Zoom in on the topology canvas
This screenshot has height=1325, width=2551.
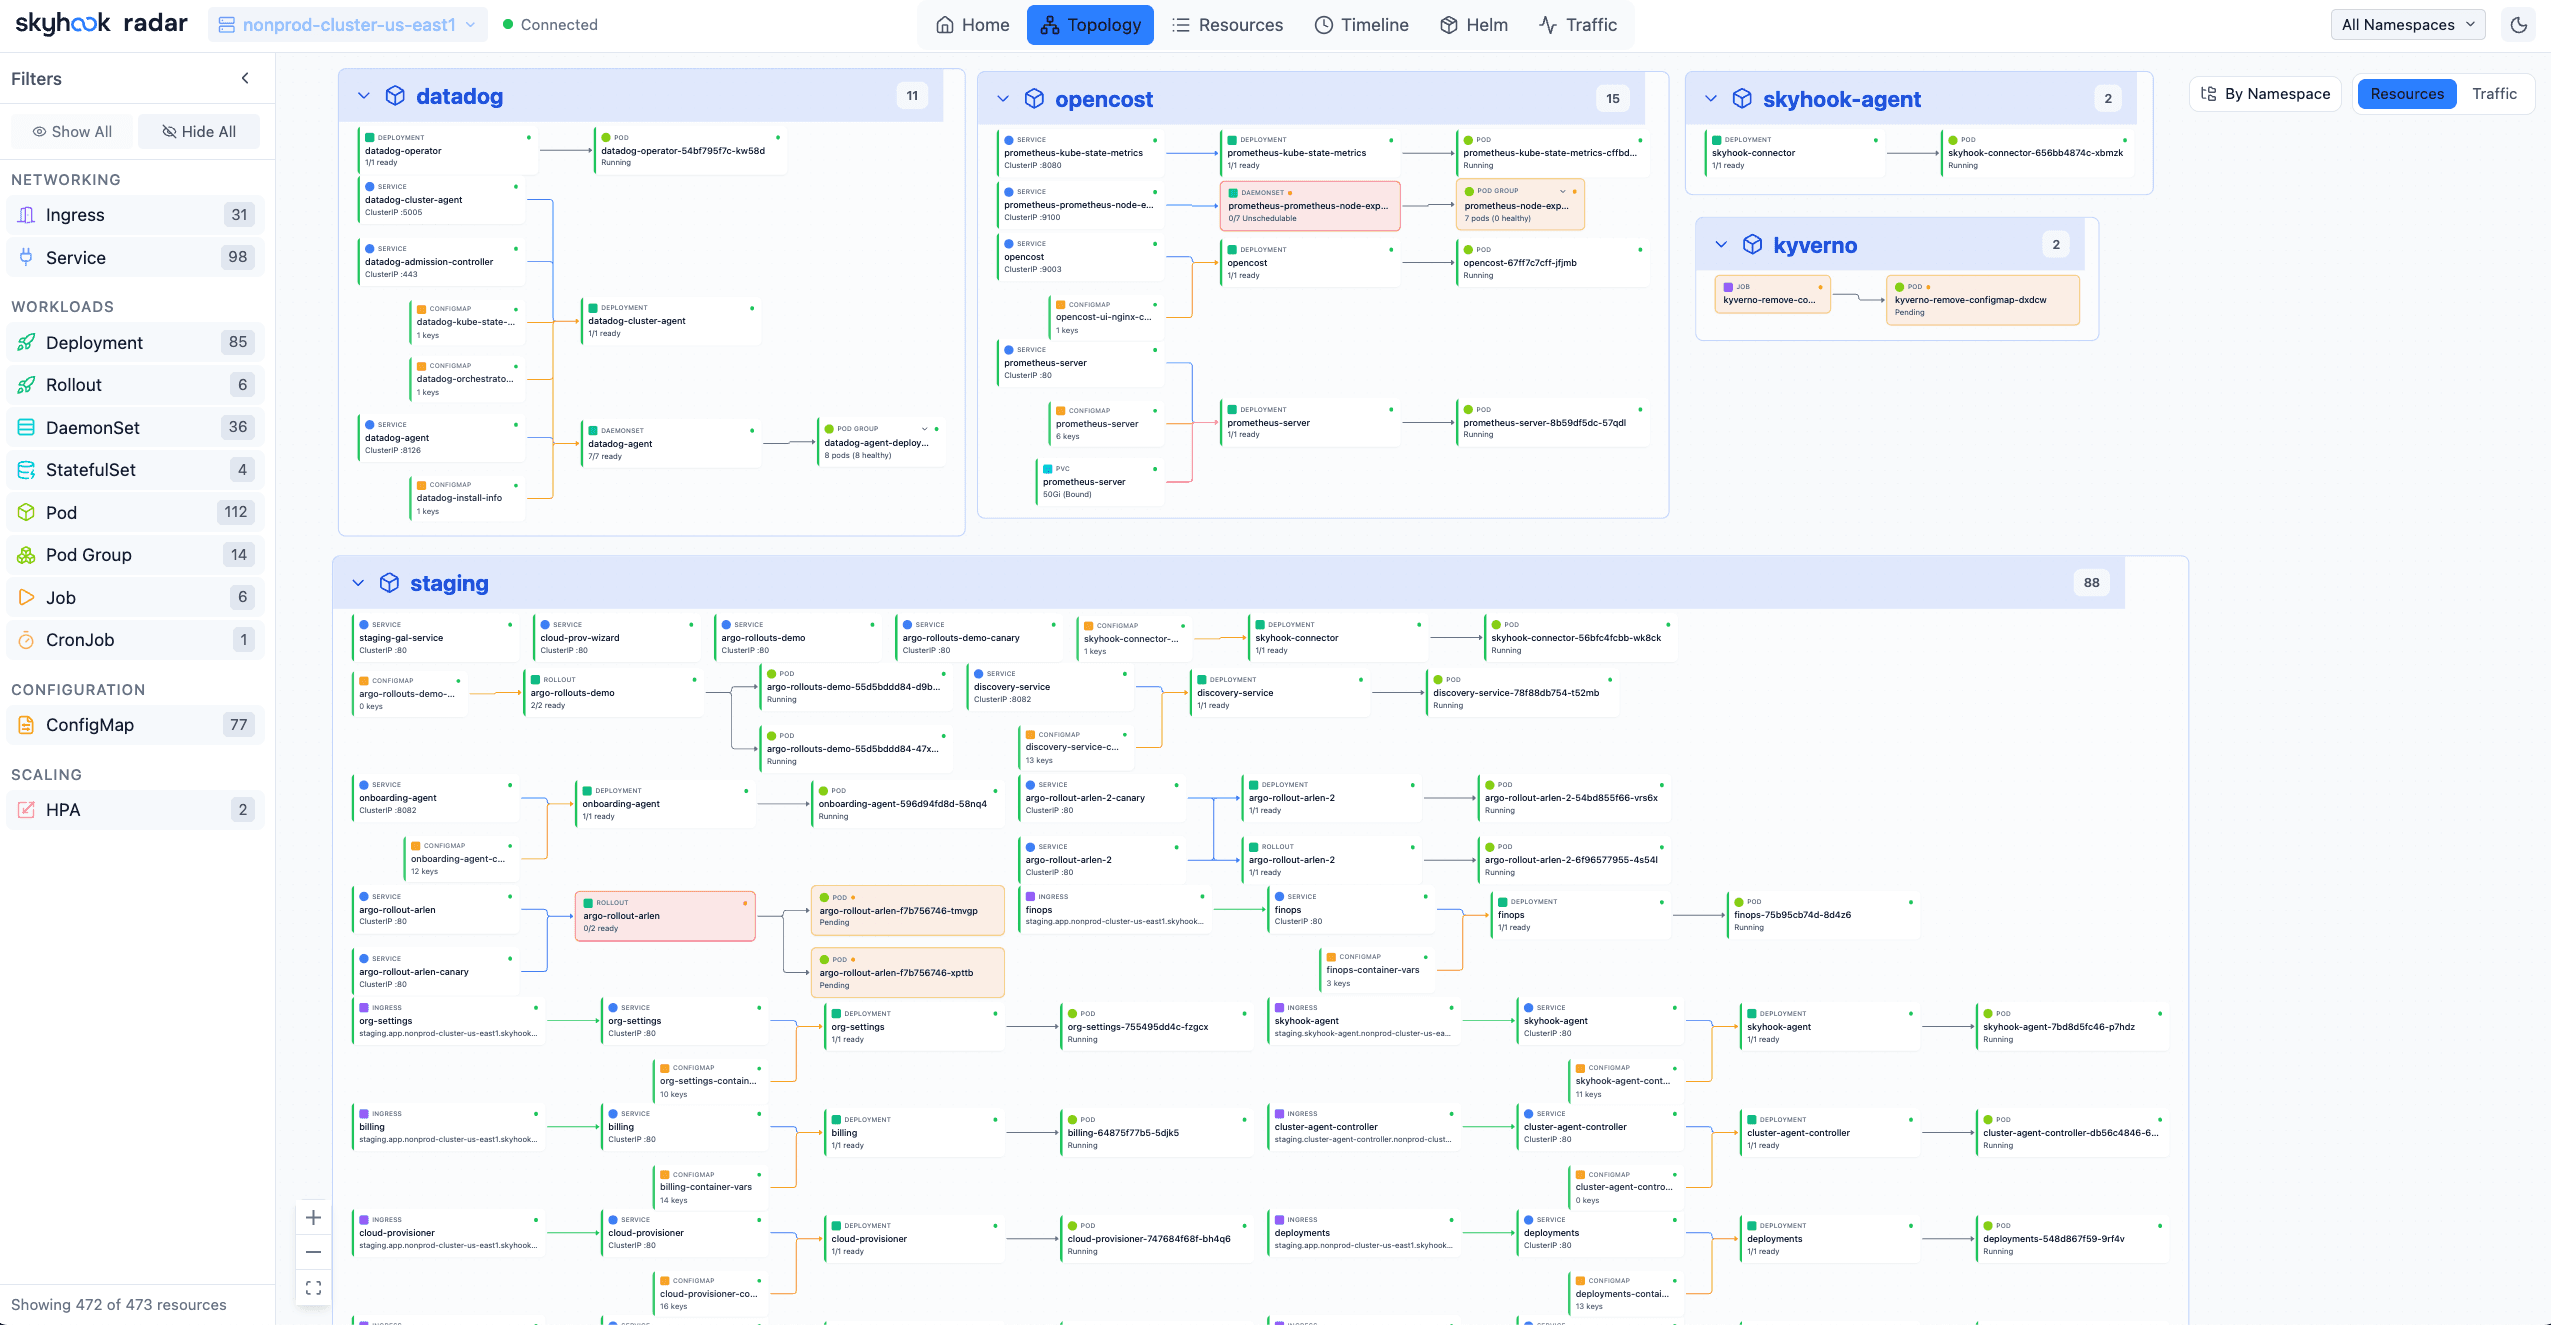(x=313, y=1217)
